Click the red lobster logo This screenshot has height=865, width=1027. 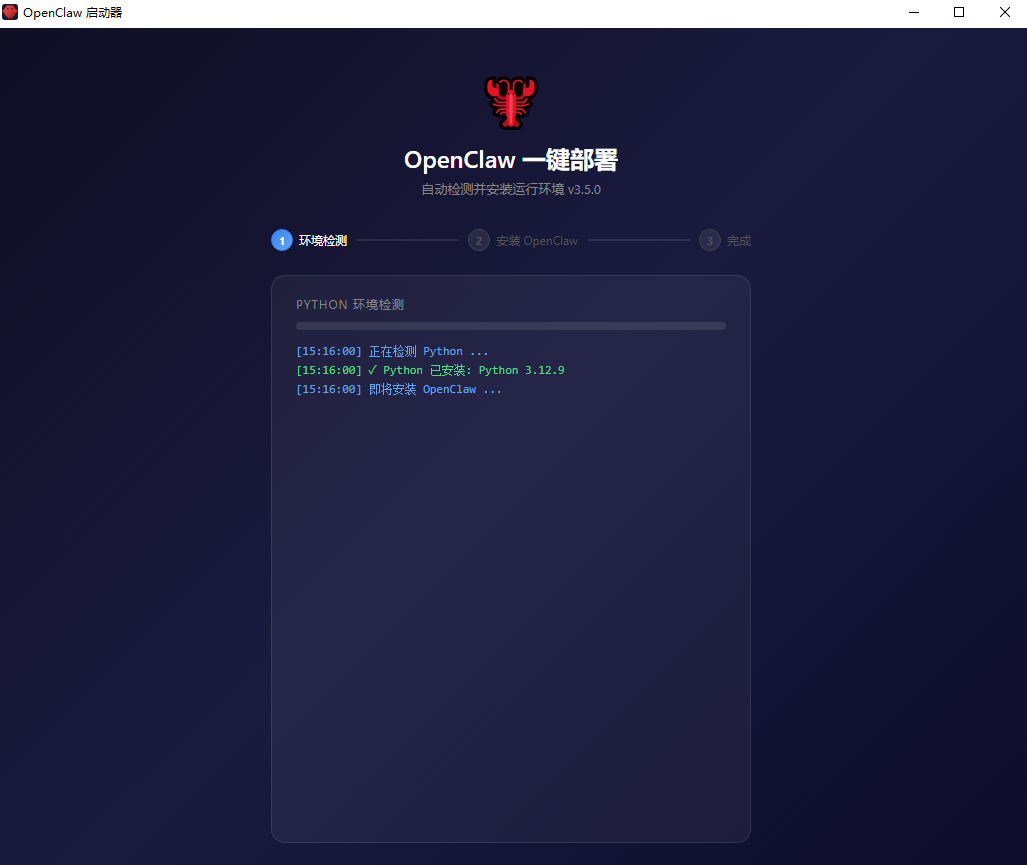click(511, 102)
